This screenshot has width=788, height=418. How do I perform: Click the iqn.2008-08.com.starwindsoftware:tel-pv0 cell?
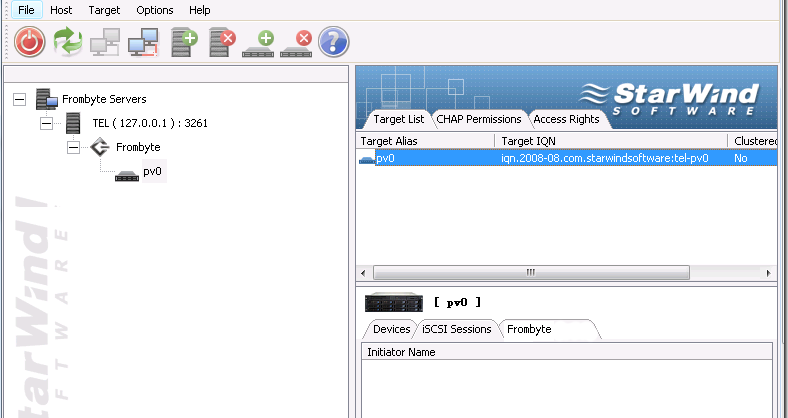click(x=605, y=158)
